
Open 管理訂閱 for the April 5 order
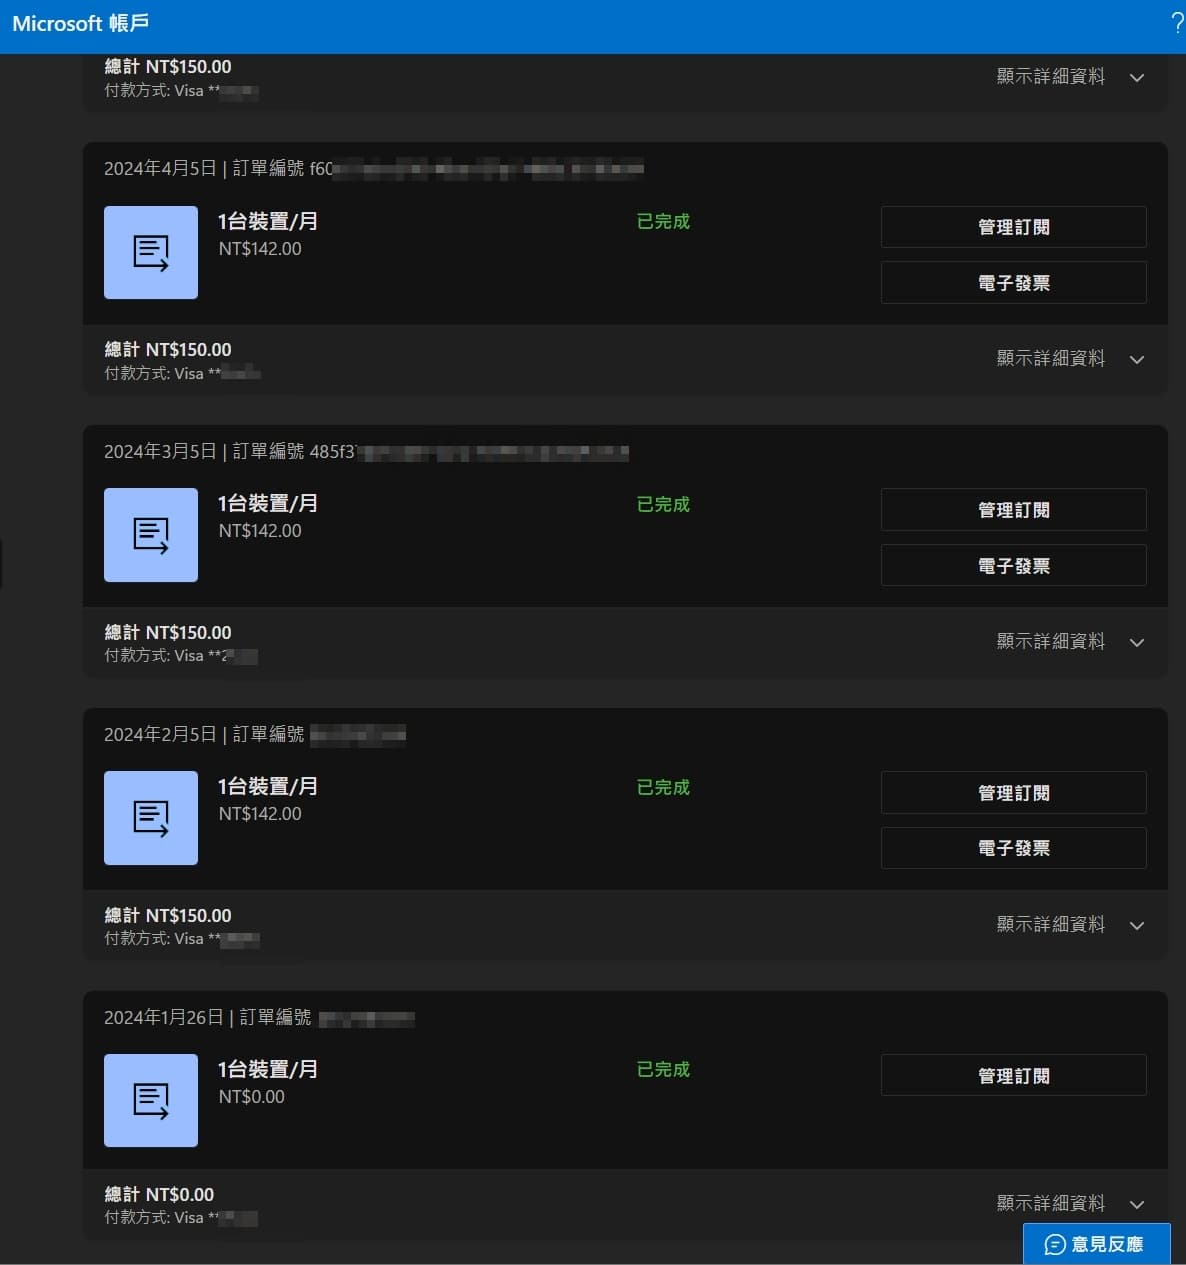[1013, 226]
